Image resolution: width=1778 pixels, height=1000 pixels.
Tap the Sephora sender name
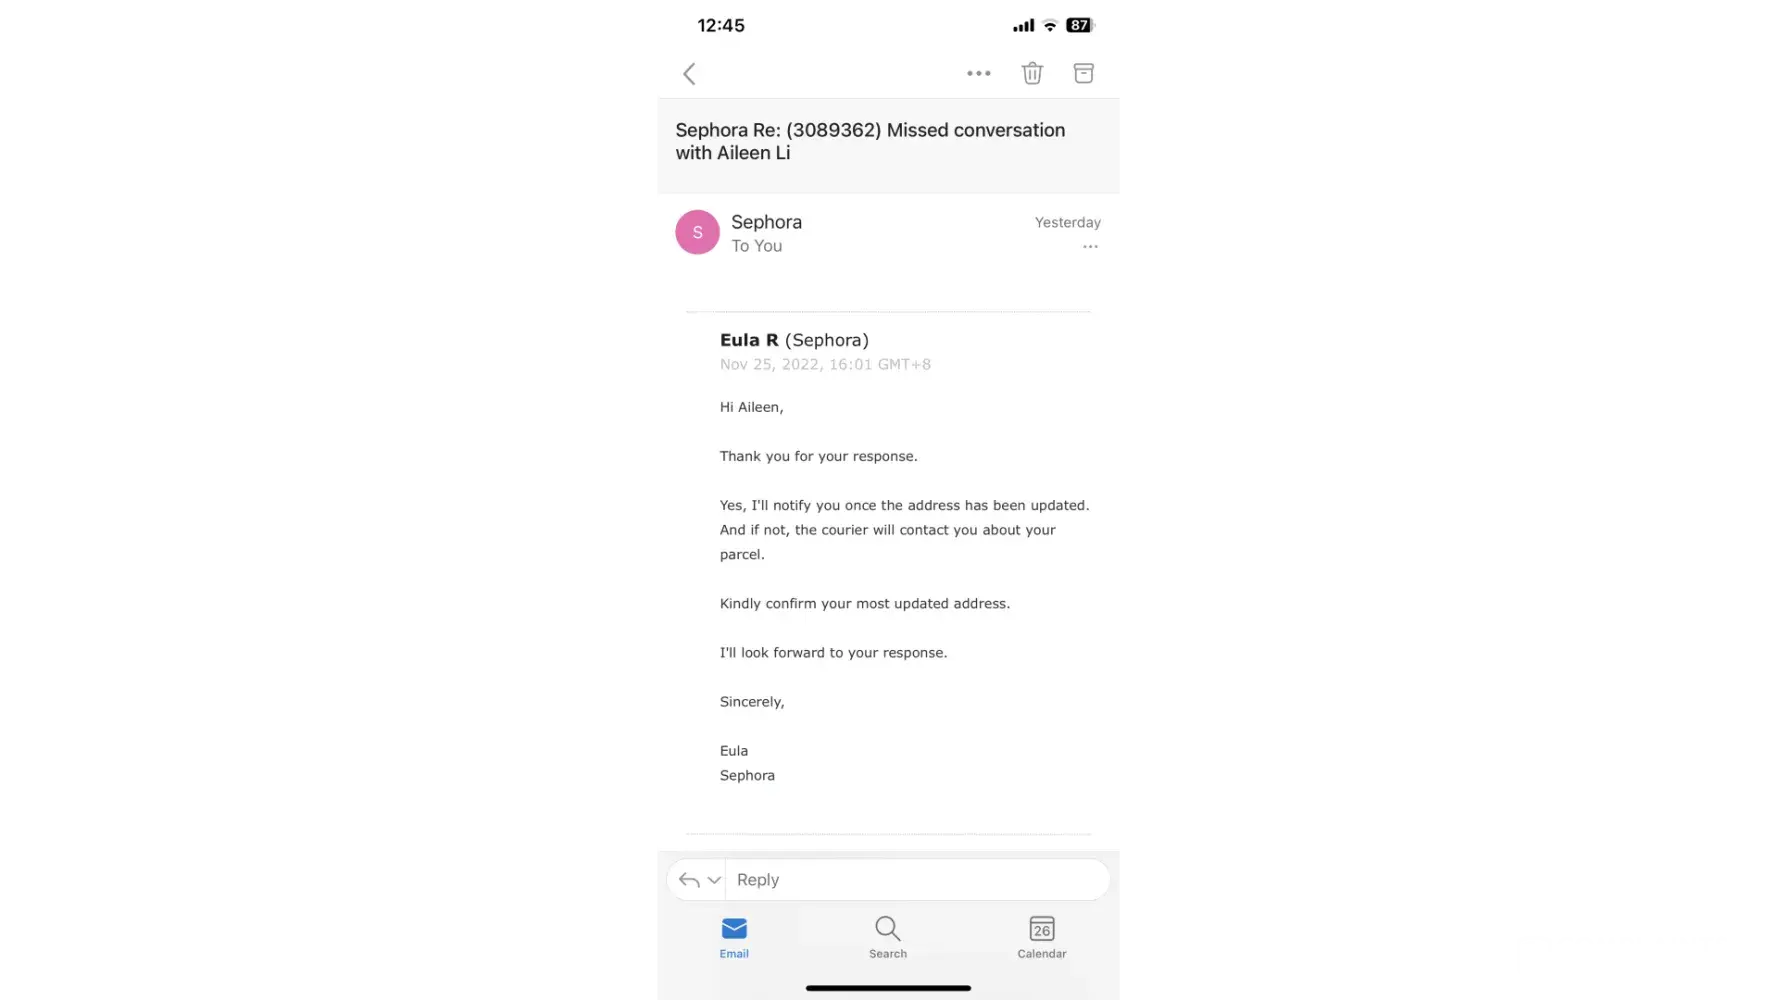[766, 222]
